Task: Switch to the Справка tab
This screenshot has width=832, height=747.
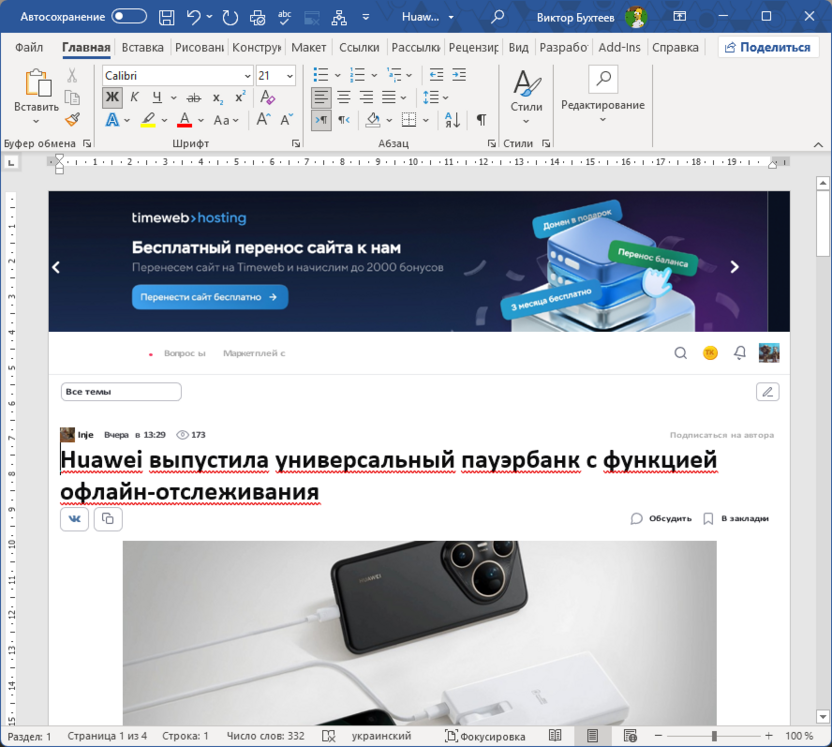Action: coord(675,47)
